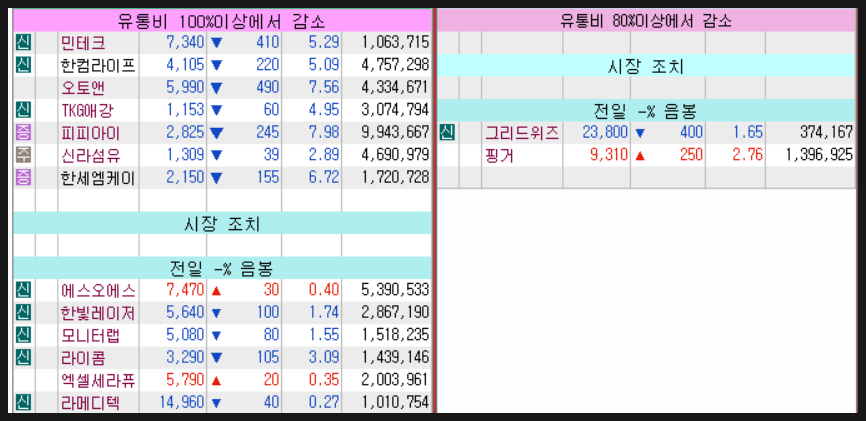Click the 증 badge beside 한세엠케이

pos(24,177)
